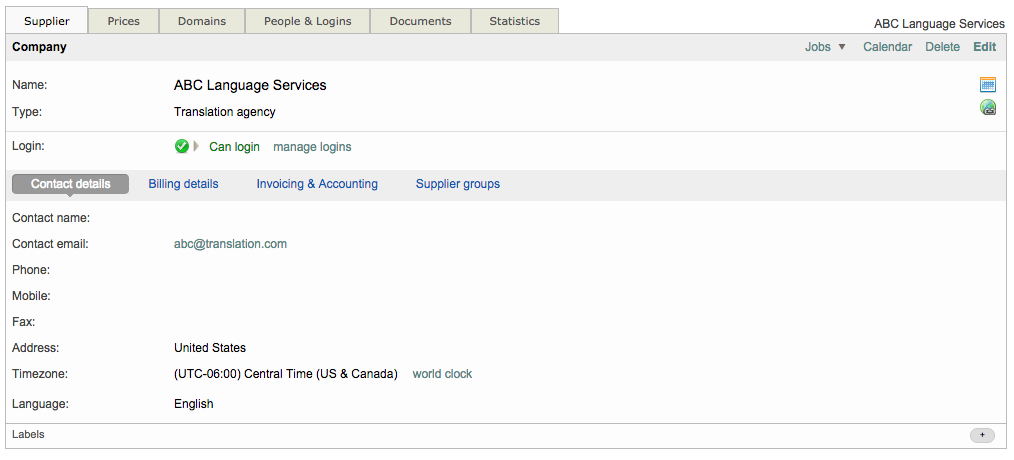The width and height of the screenshot is (1014, 460).
Task: Click the Delete link
Action: click(x=942, y=47)
